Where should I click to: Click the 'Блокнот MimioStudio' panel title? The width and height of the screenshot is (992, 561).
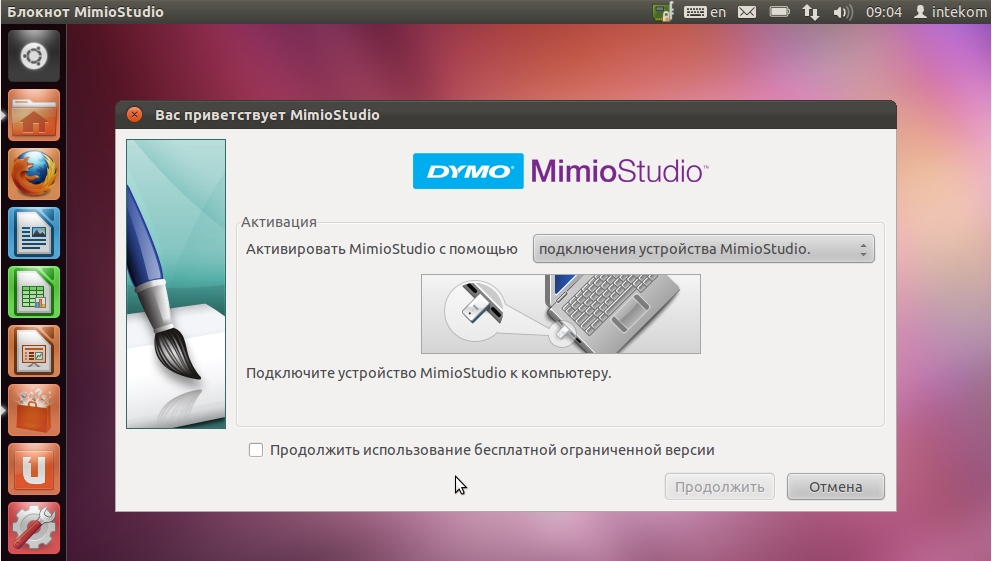(x=85, y=12)
